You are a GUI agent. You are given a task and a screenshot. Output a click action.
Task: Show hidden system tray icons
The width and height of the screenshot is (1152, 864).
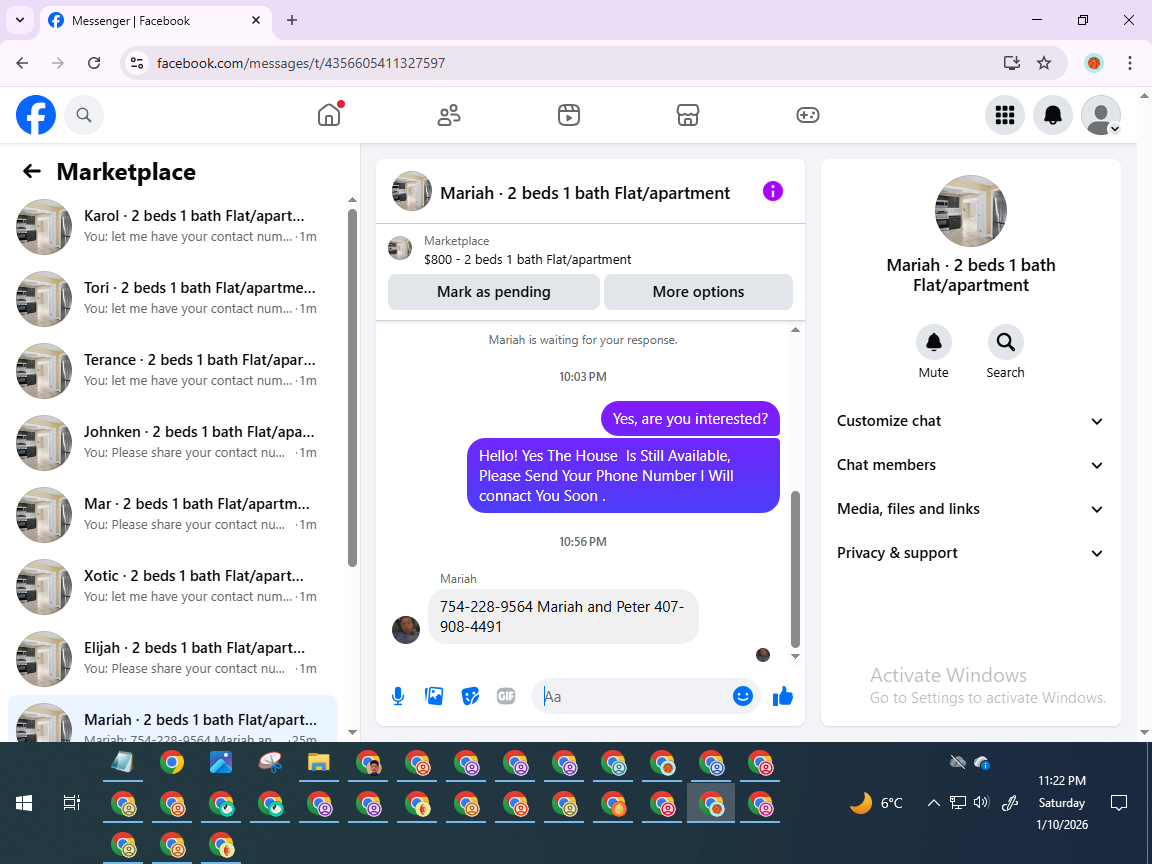(934, 803)
